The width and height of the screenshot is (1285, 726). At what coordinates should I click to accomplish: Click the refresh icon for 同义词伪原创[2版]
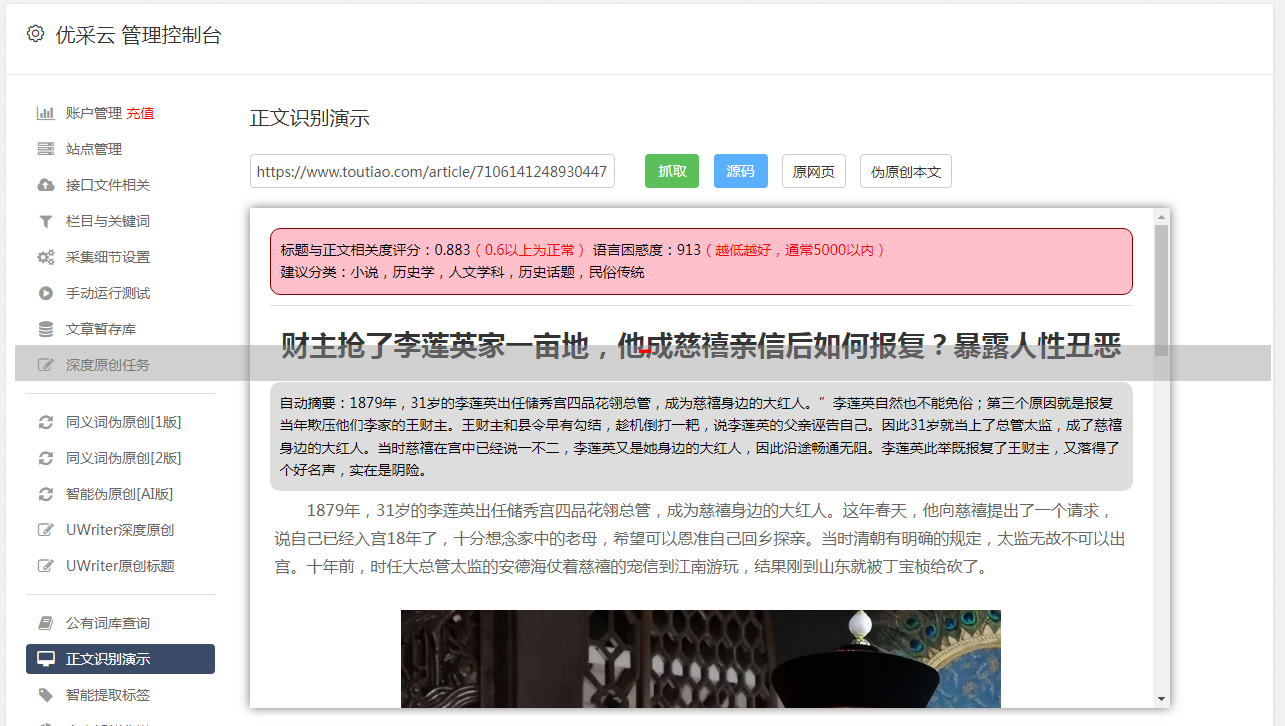46,458
